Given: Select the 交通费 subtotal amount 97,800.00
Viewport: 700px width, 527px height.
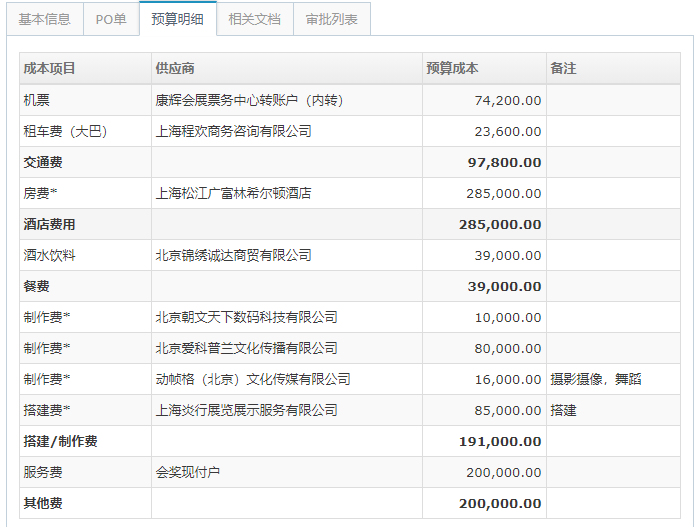Looking at the screenshot, I should coord(504,162).
